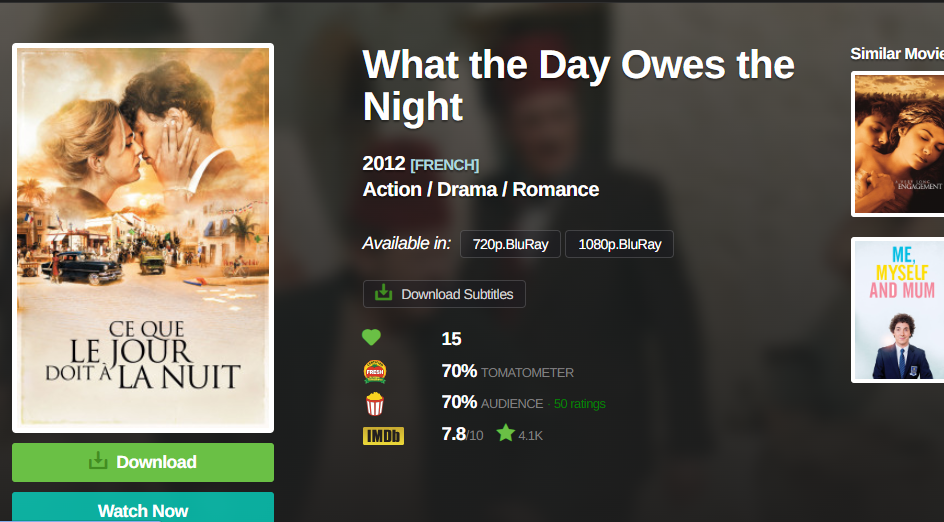Click the tray icon on green Download button
The width and height of the screenshot is (944, 522).
(98, 462)
